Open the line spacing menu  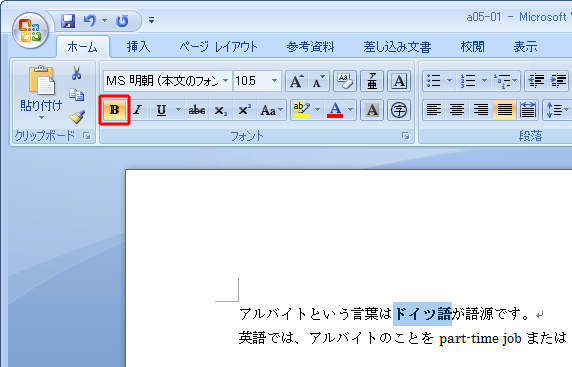point(557,110)
